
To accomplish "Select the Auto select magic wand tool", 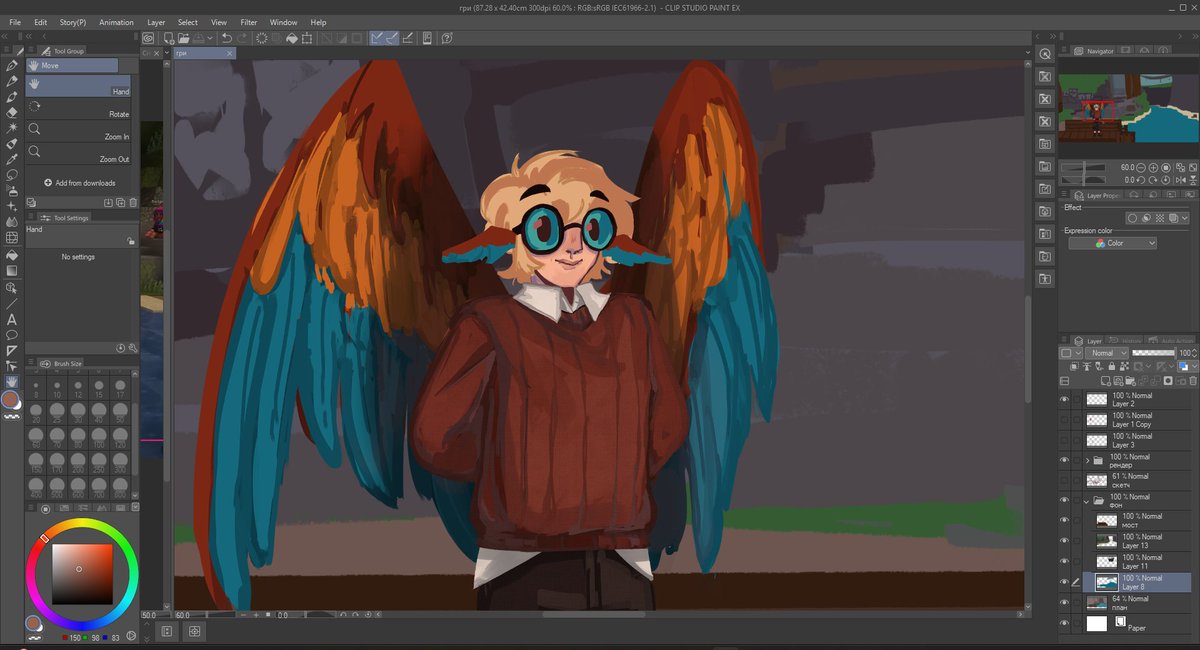I will click(x=12, y=128).
